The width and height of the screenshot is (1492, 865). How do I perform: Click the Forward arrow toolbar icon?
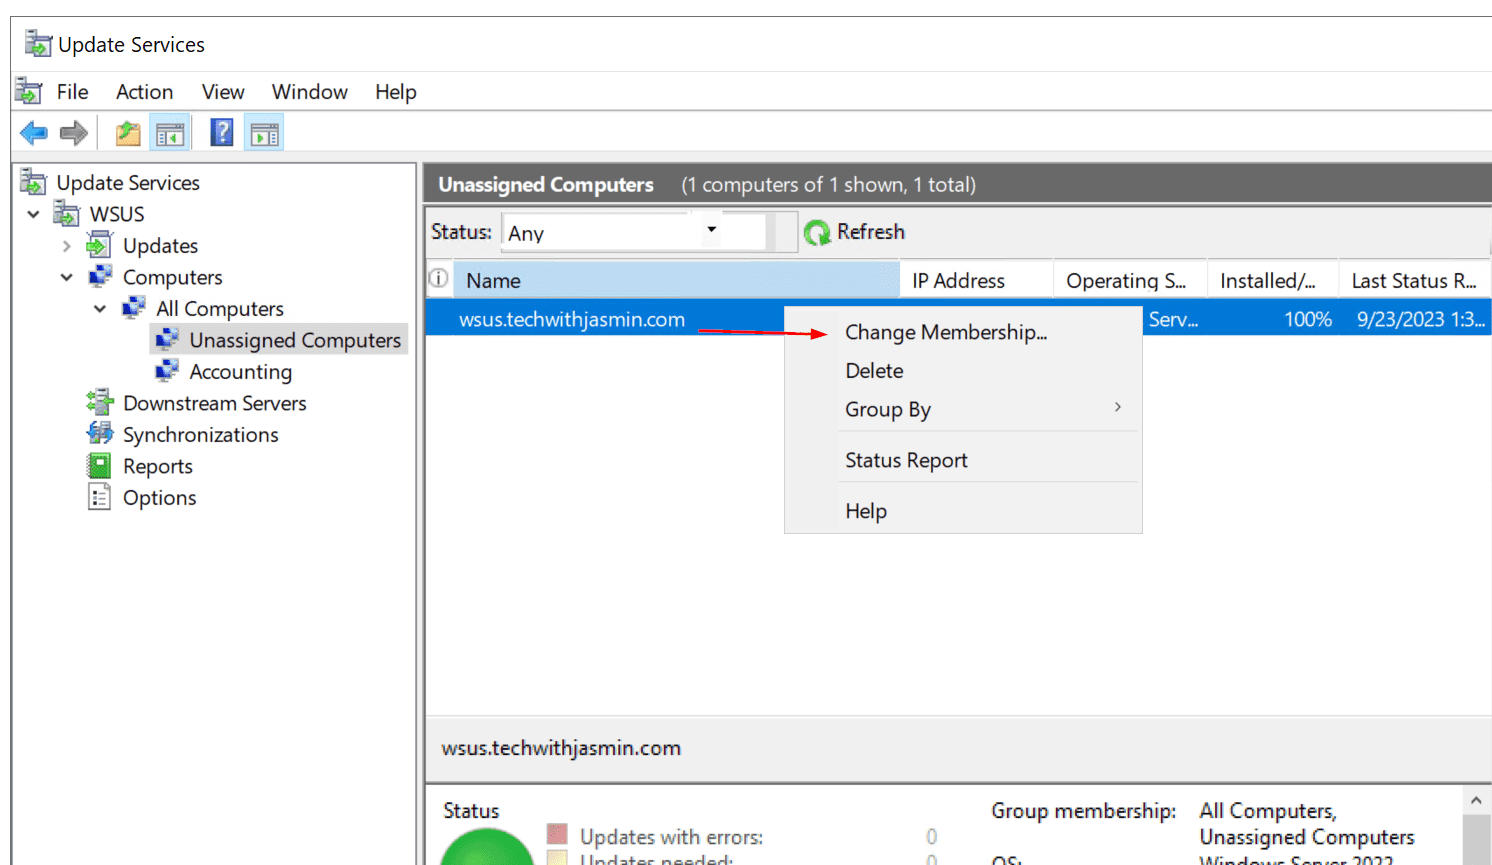74,132
